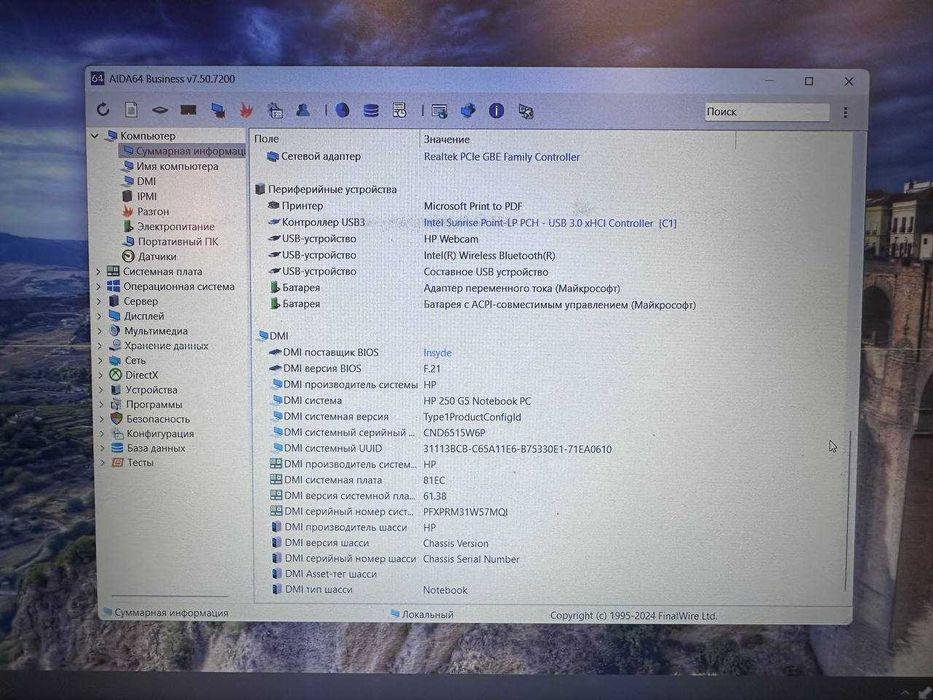Select the Безопасность tree item
Screen dimensions: 933x700
click(x=151, y=419)
